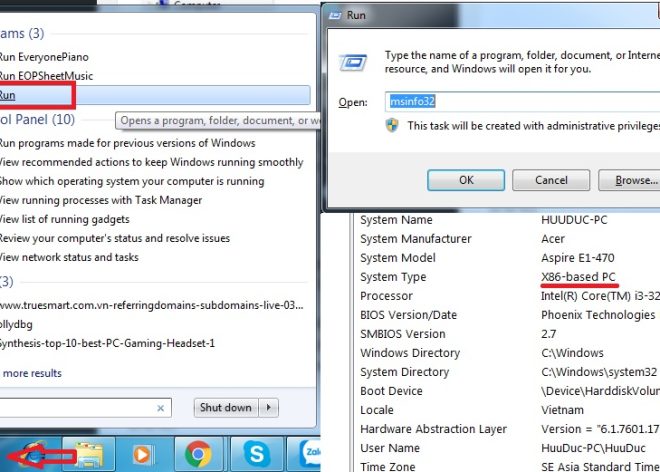Select the System Model row
The width and height of the screenshot is (660, 472).
point(506,258)
